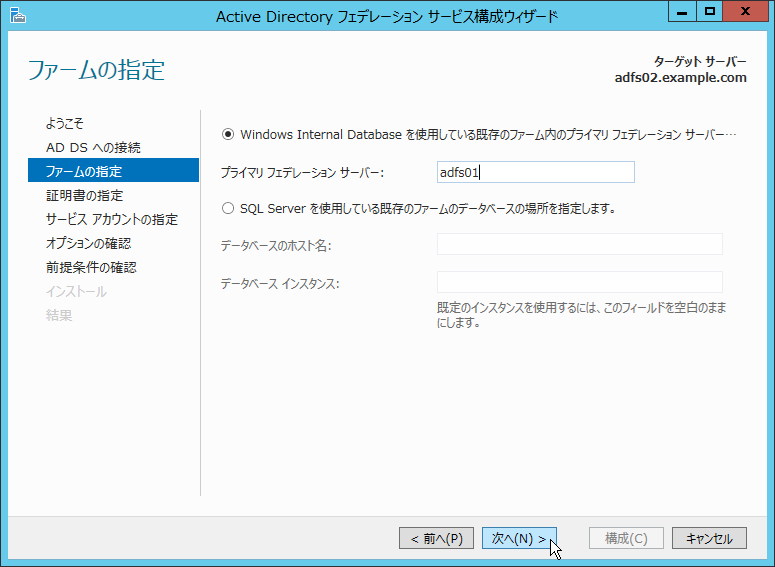Select the SQL Server database radio button
Viewport: 775px width, 567px height.
(x=228, y=209)
